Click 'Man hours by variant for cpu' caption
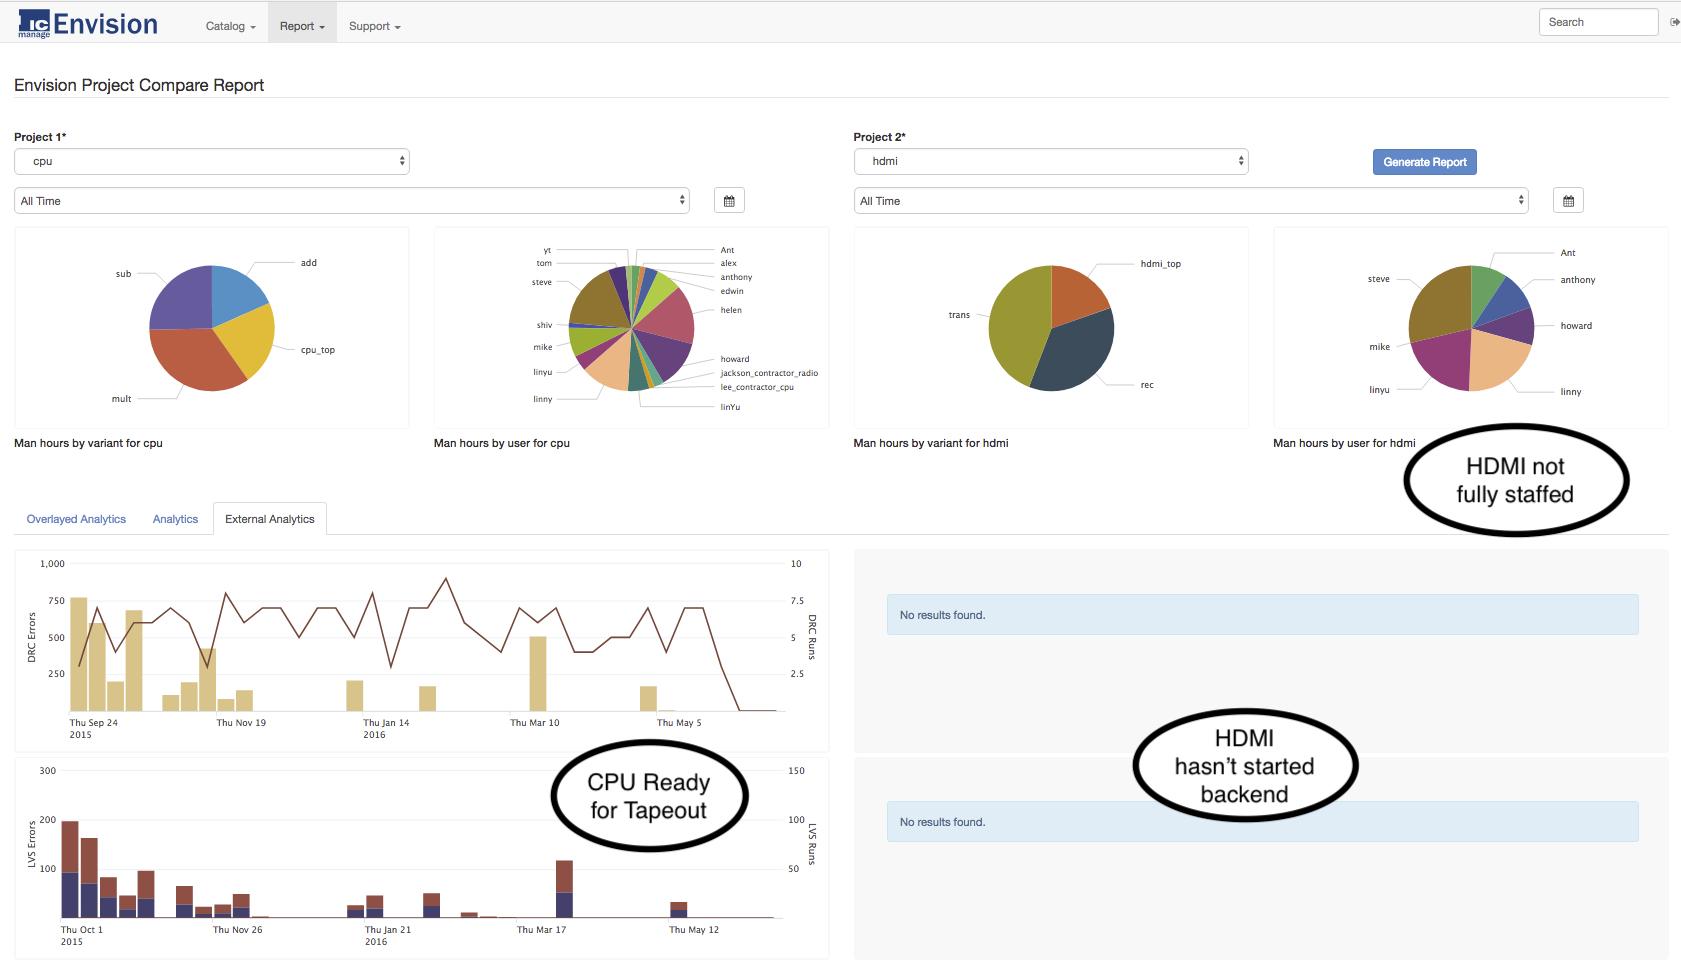 tap(88, 443)
